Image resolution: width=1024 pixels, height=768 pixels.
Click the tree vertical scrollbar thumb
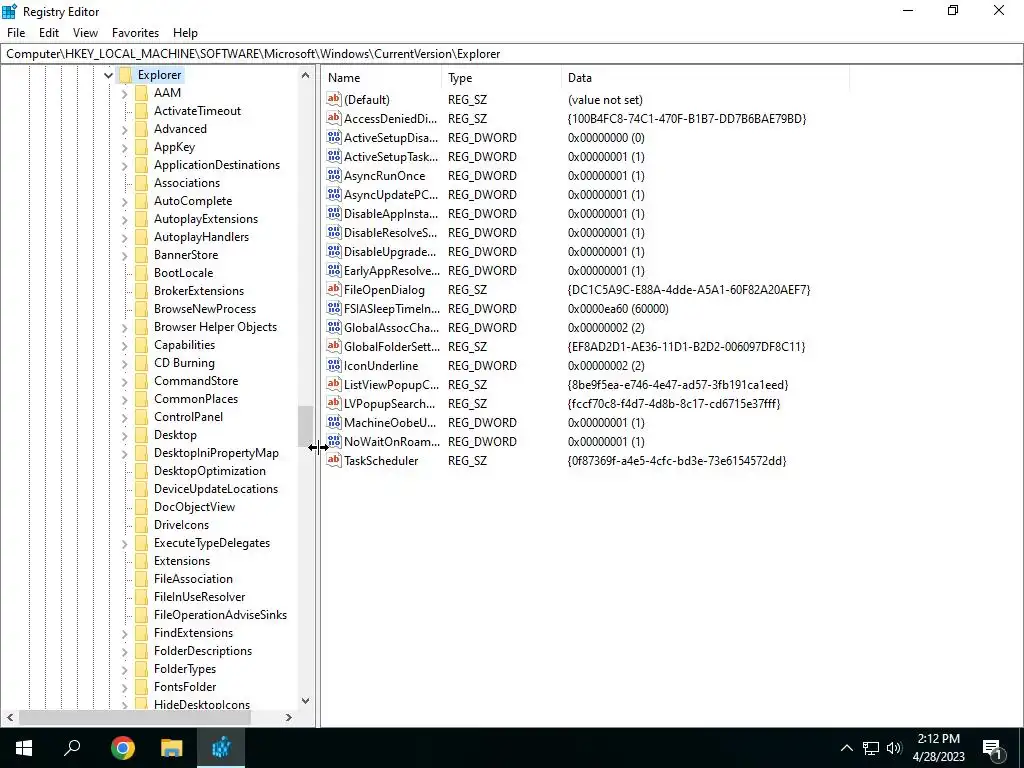[x=305, y=426]
